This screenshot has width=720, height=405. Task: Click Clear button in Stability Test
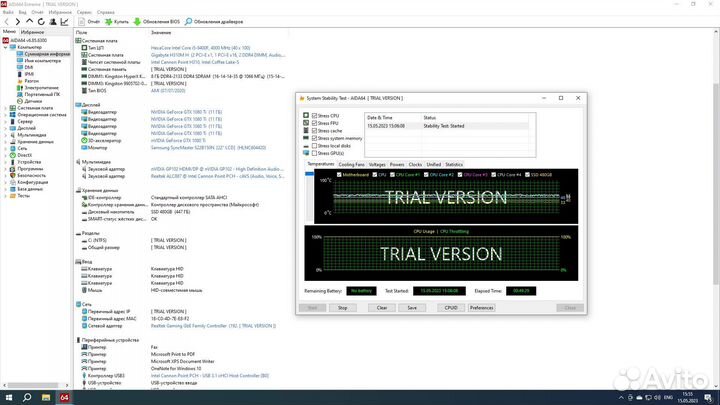pyautogui.click(x=382, y=308)
